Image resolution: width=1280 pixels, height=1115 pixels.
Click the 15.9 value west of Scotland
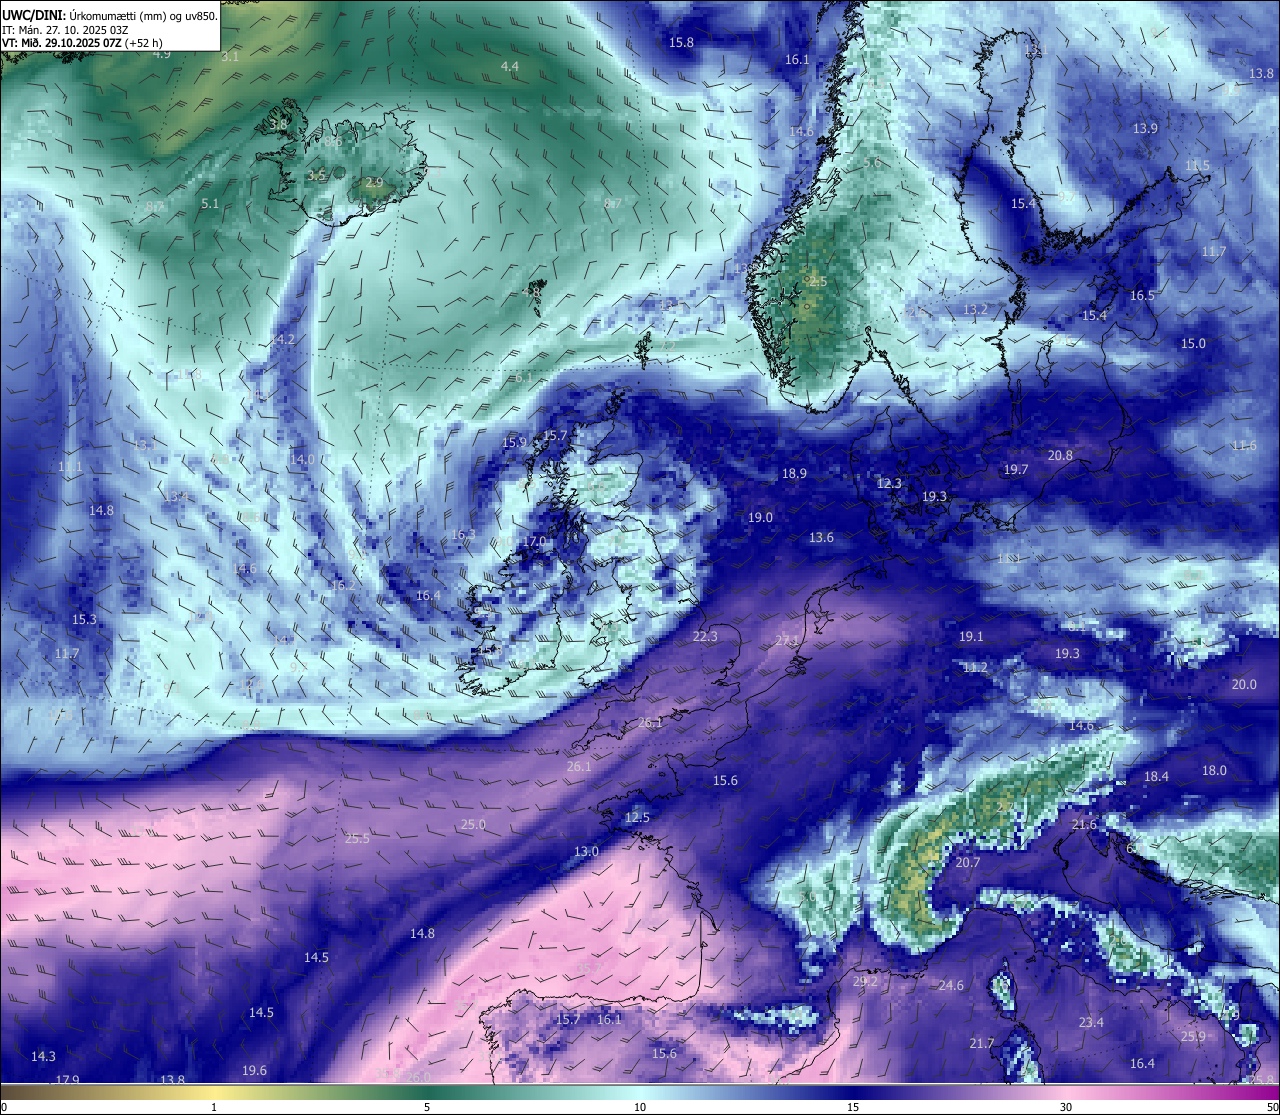tap(514, 442)
